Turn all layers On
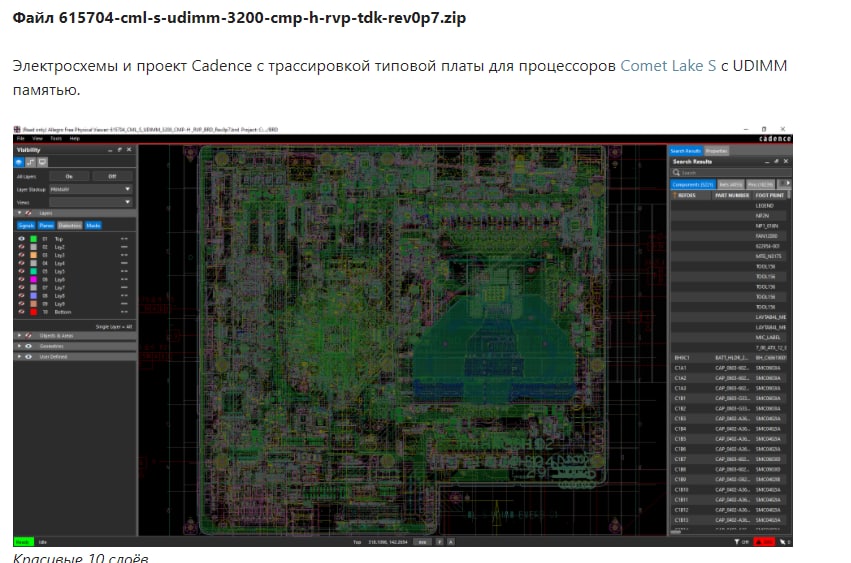851x563 pixels. [x=69, y=176]
